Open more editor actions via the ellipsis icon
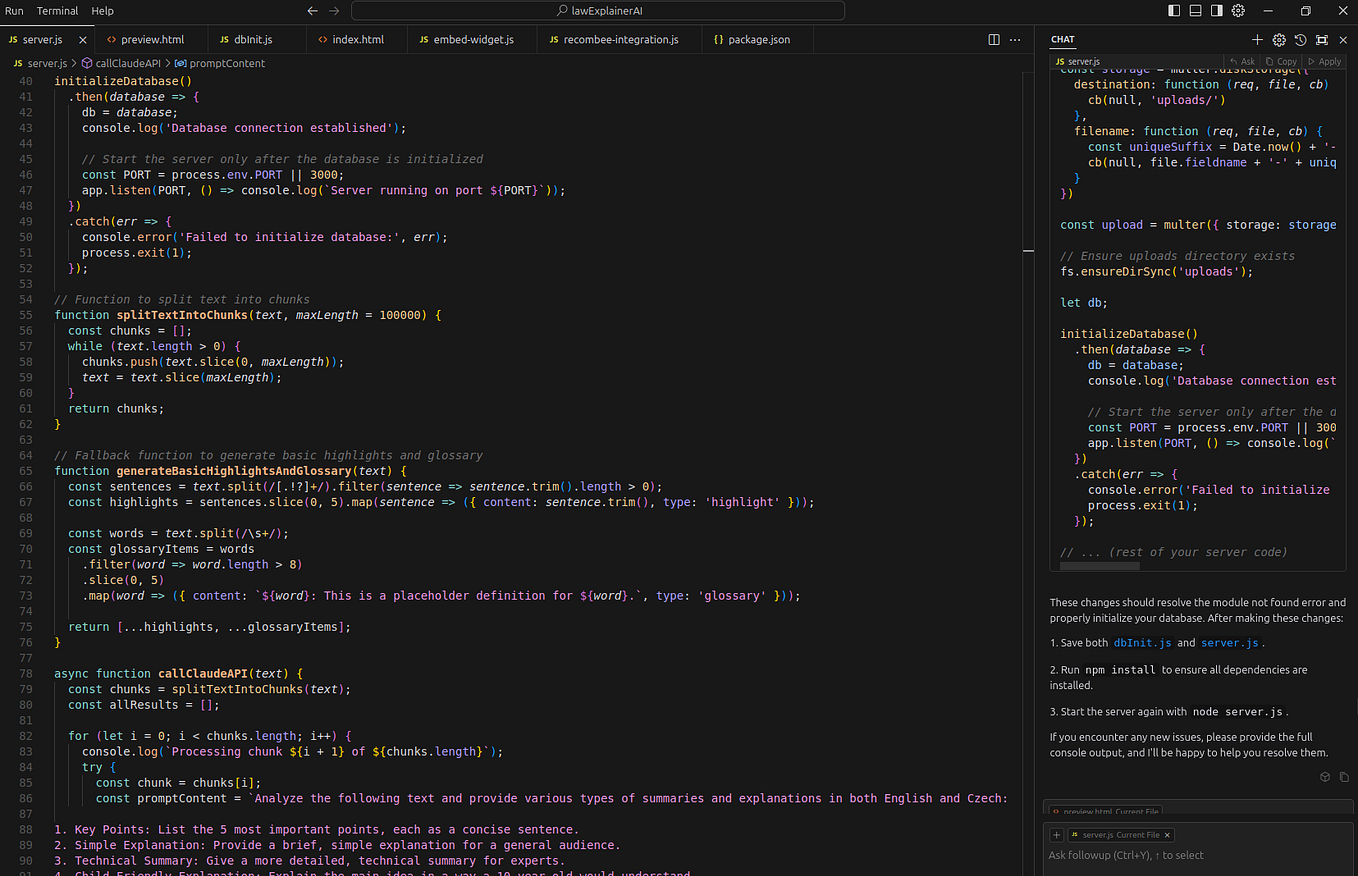Image resolution: width=1358 pixels, height=876 pixels. click(x=1015, y=39)
